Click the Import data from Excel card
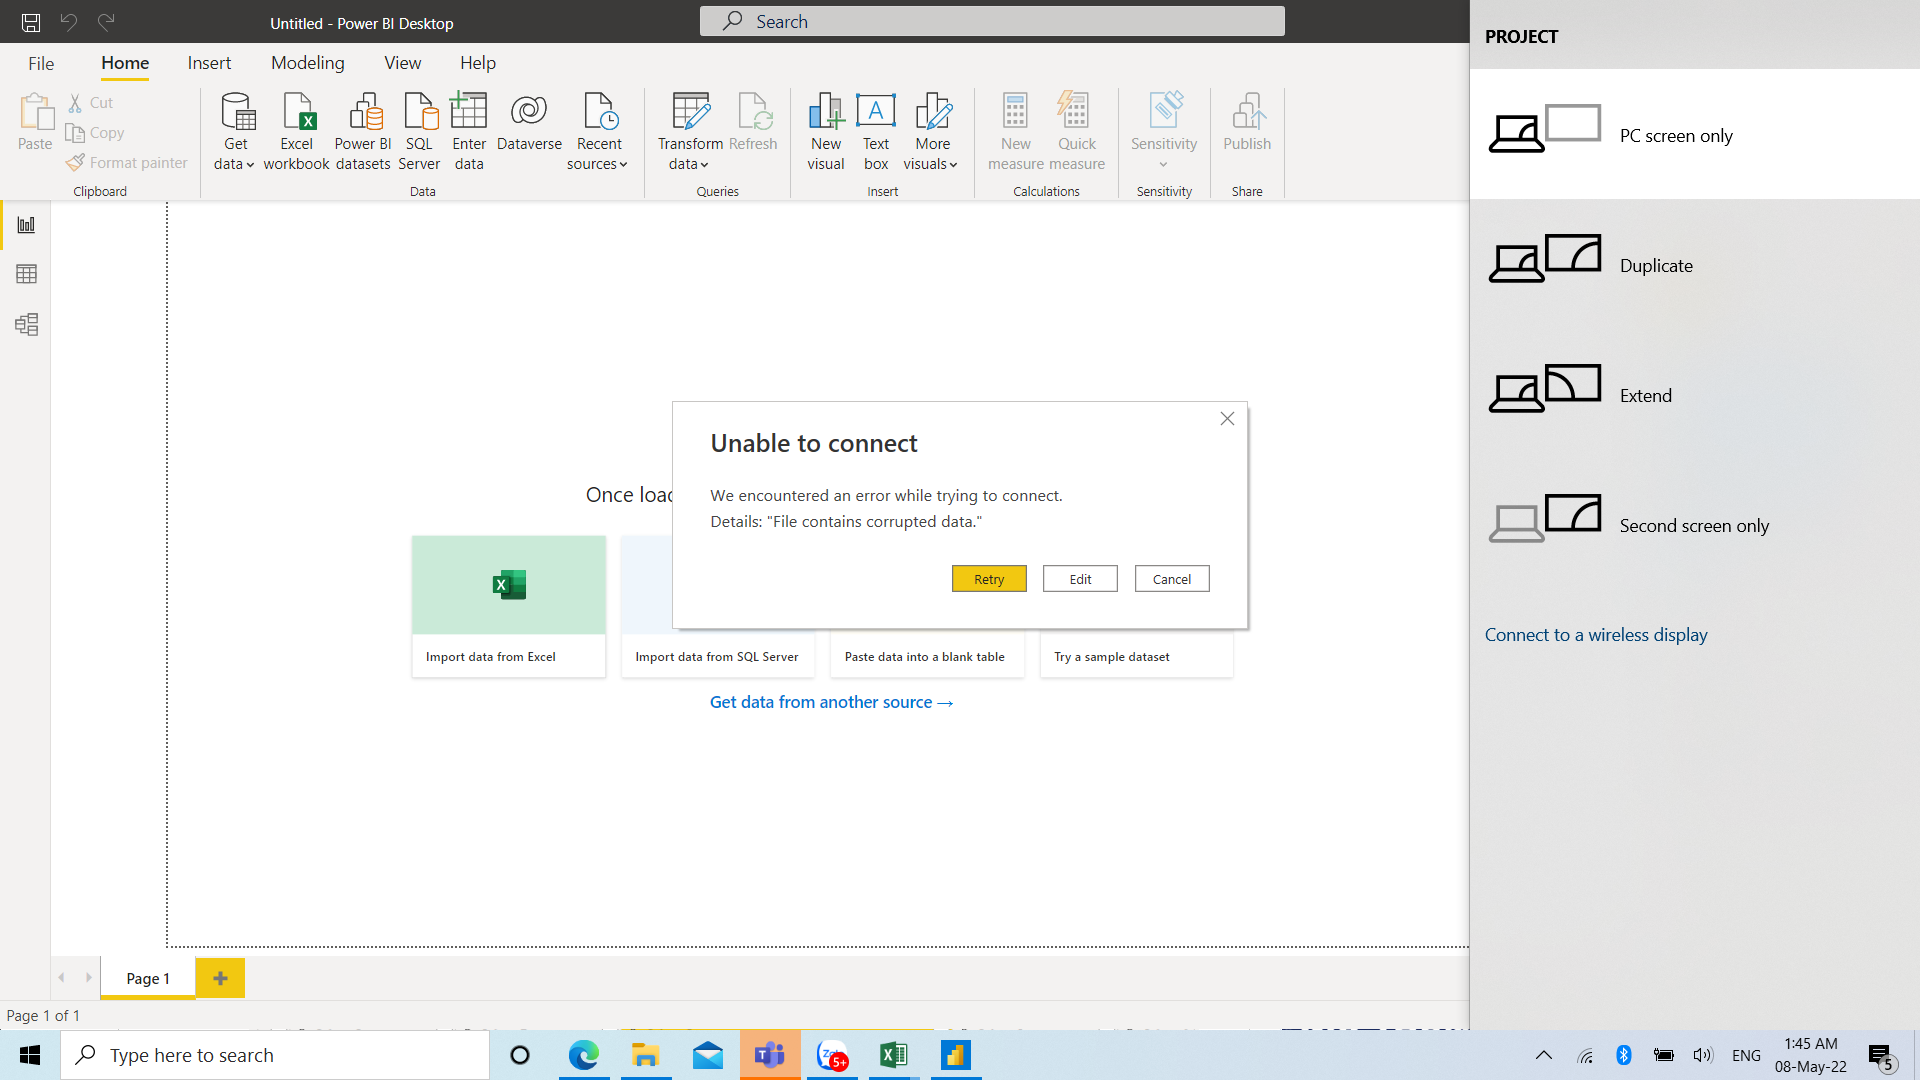1920x1080 pixels. (x=508, y=607)
